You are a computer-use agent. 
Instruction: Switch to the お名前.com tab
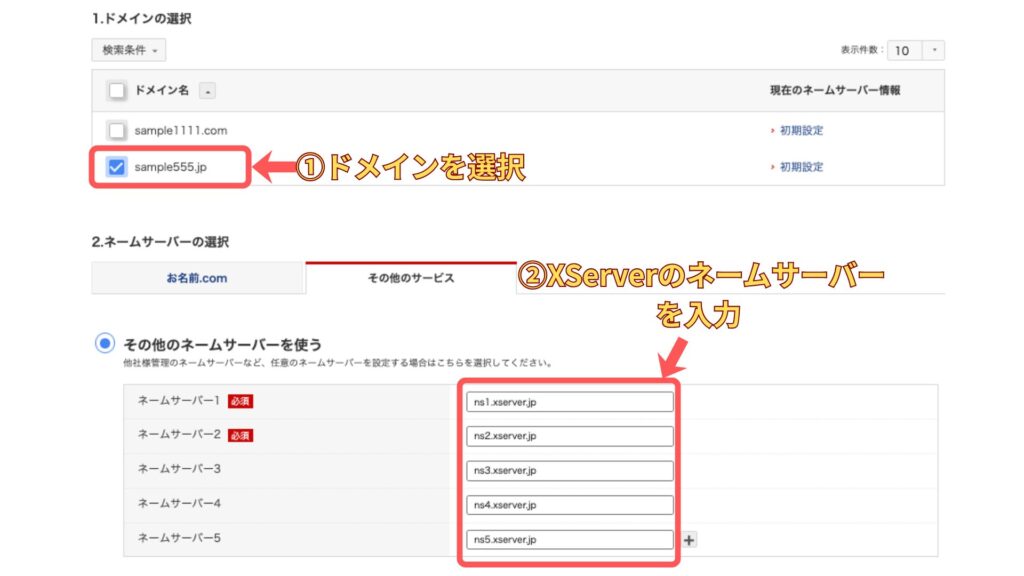click(197, 278)
